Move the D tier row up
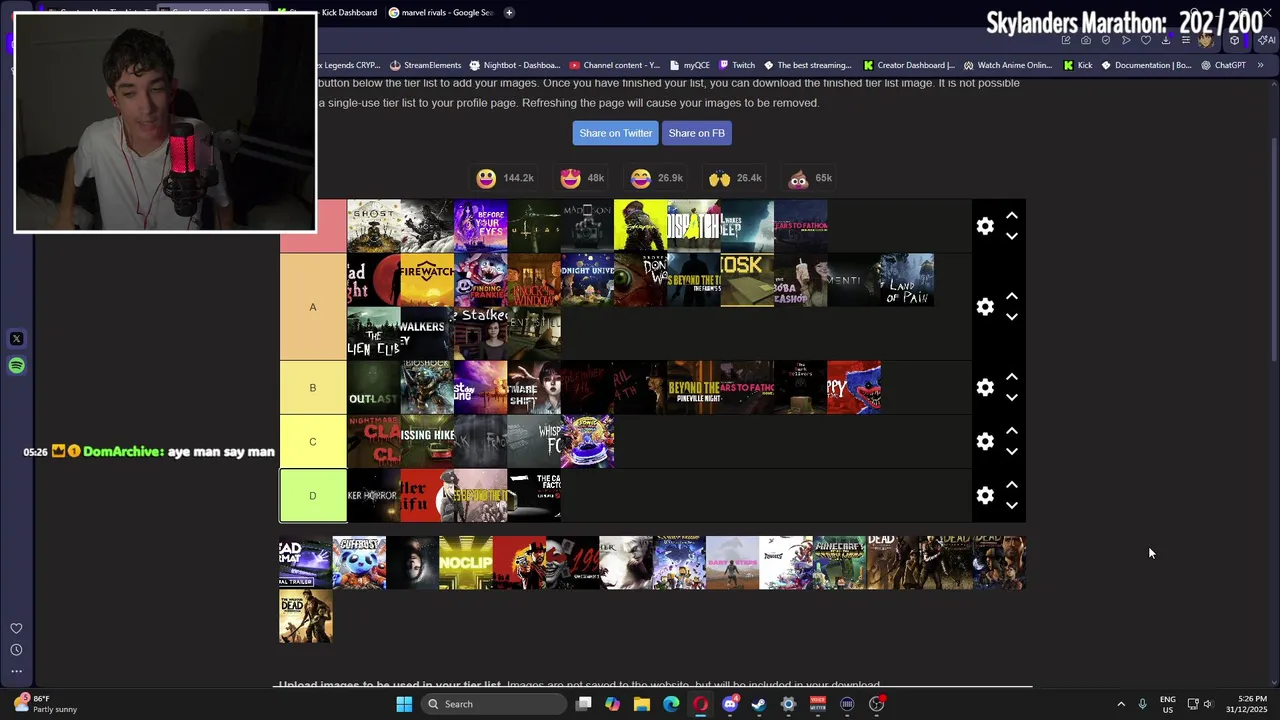The image size is (1280, 720). coord(1012,485)
